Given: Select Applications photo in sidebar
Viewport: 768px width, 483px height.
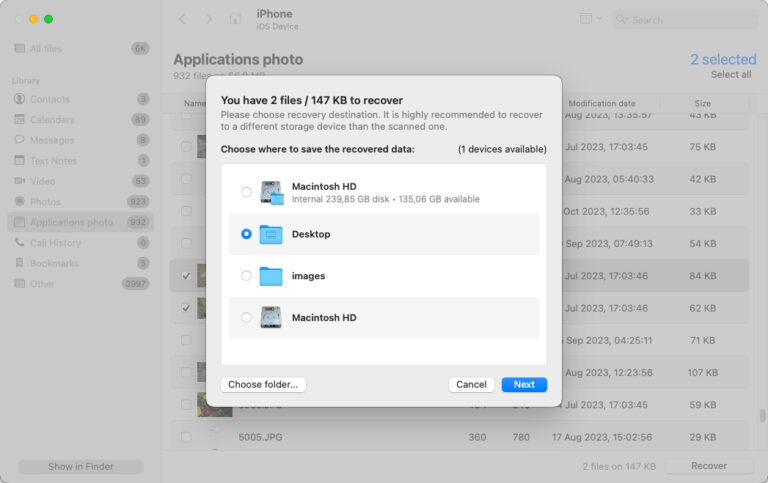Looking at the screenshot, I should click(81, 222).
